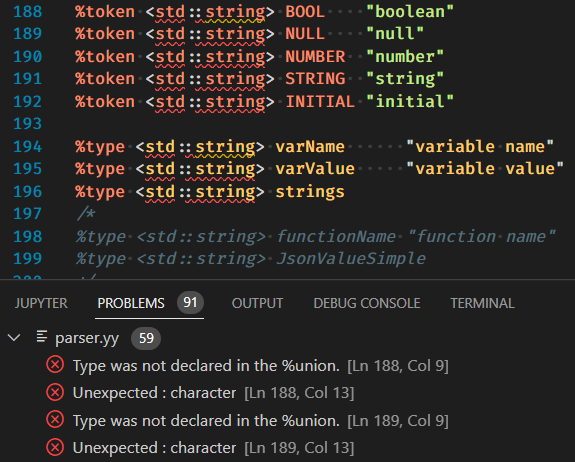Click the BOOL token name
The height and width of the screenshot is (462, 575).
pos(305,12)
